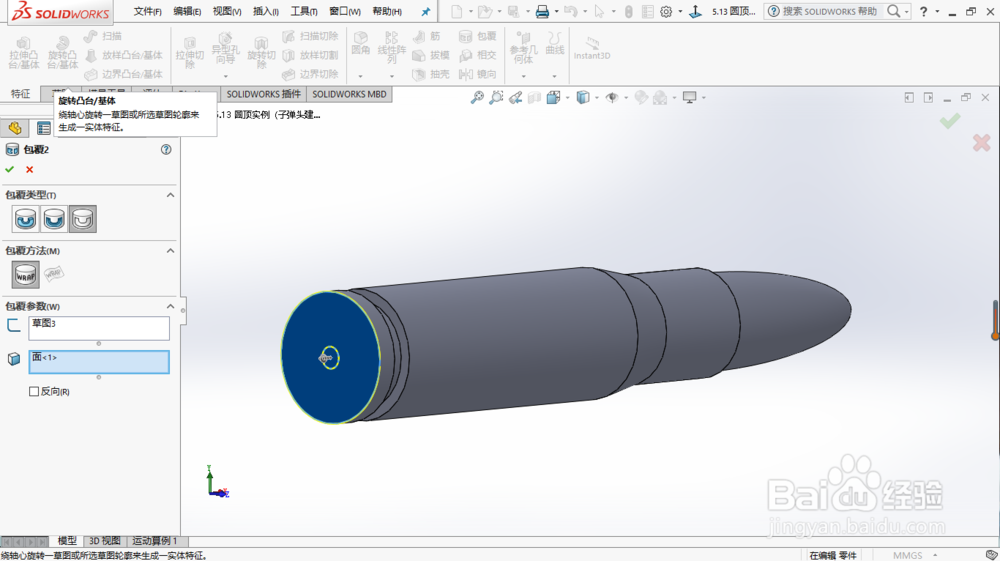Image resolution: width=1000 pixels, height=561 pixels.
Task: Open the 曲线 dropdown arrow
Action: pos(554,76)
